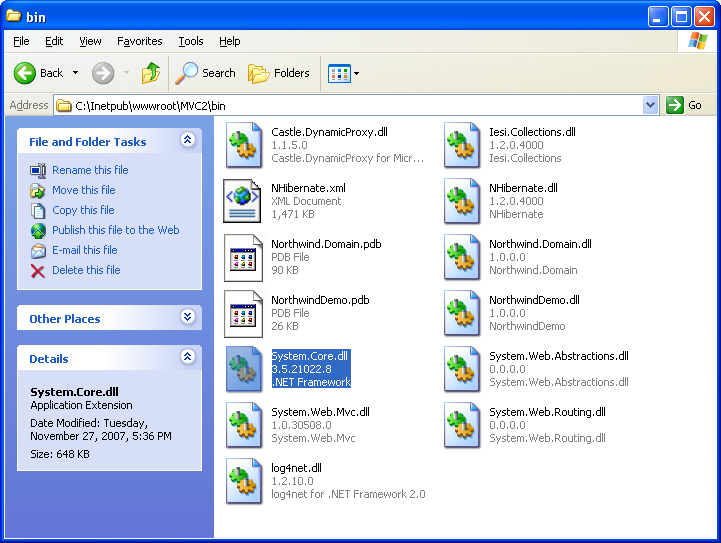Select System.Web.Mvc.dll file icon
The width and height of the screenshot is (721, 543).
pos(244,425)
